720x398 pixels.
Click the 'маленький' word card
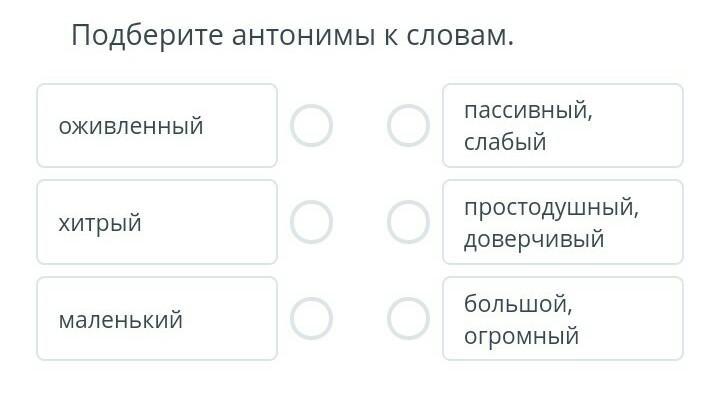(157, 319)
